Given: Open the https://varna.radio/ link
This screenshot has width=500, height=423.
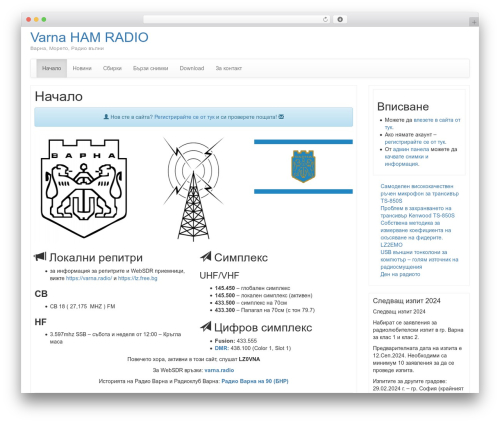Looking at the screenshot, I should (x=89, y=278).
